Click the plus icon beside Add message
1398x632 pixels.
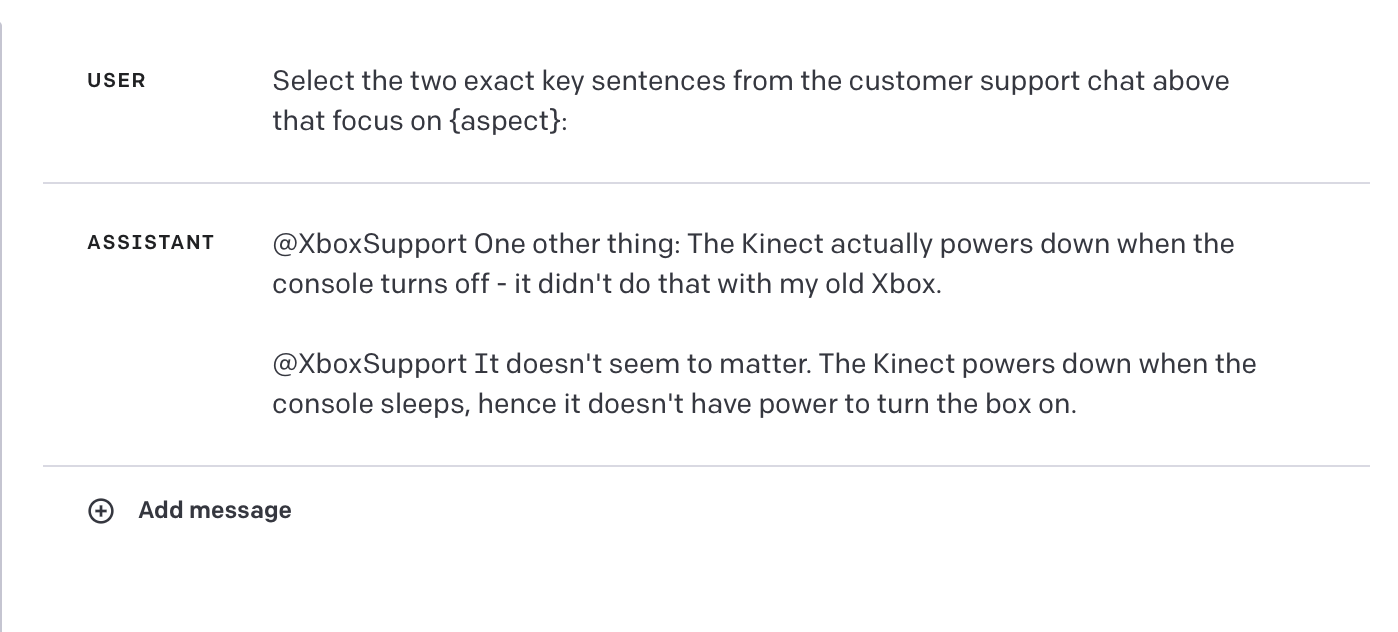point(101,511)
